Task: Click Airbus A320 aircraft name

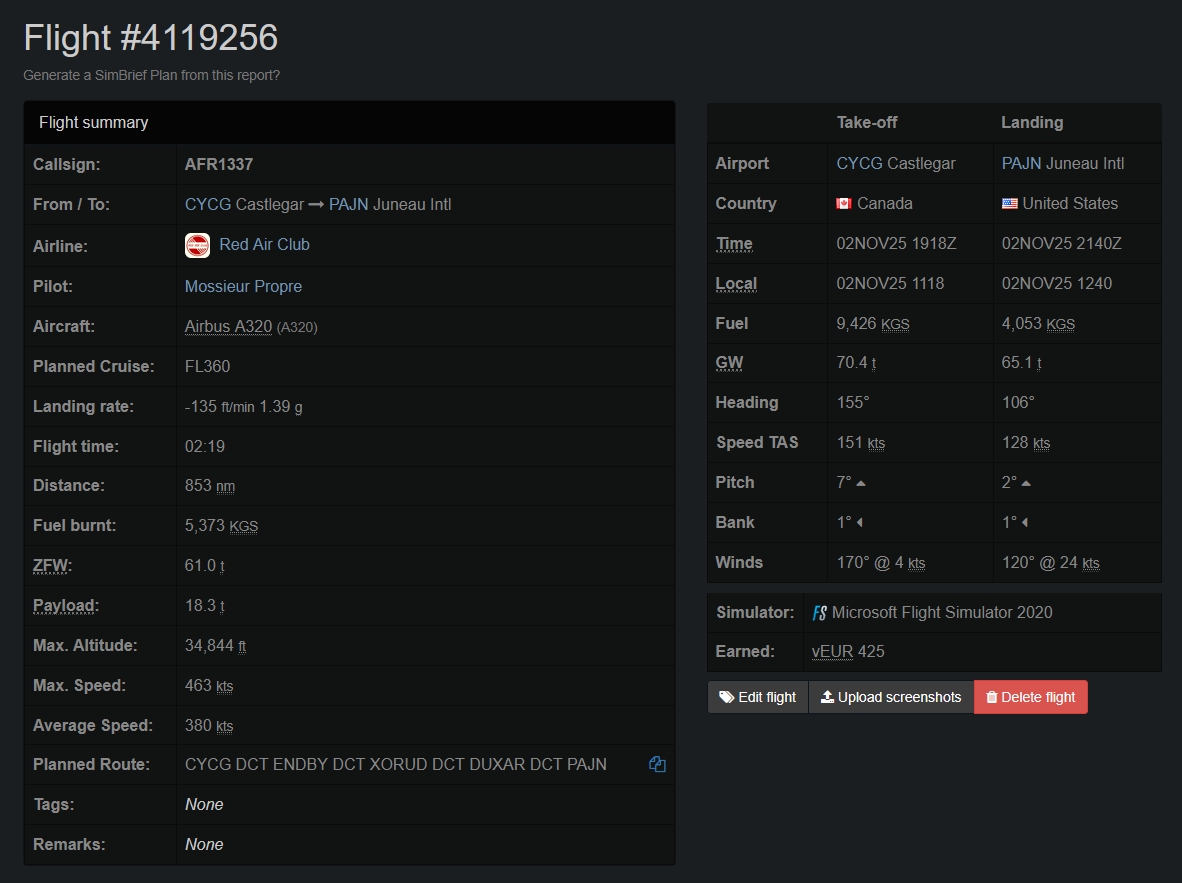Action: (228, 327)
